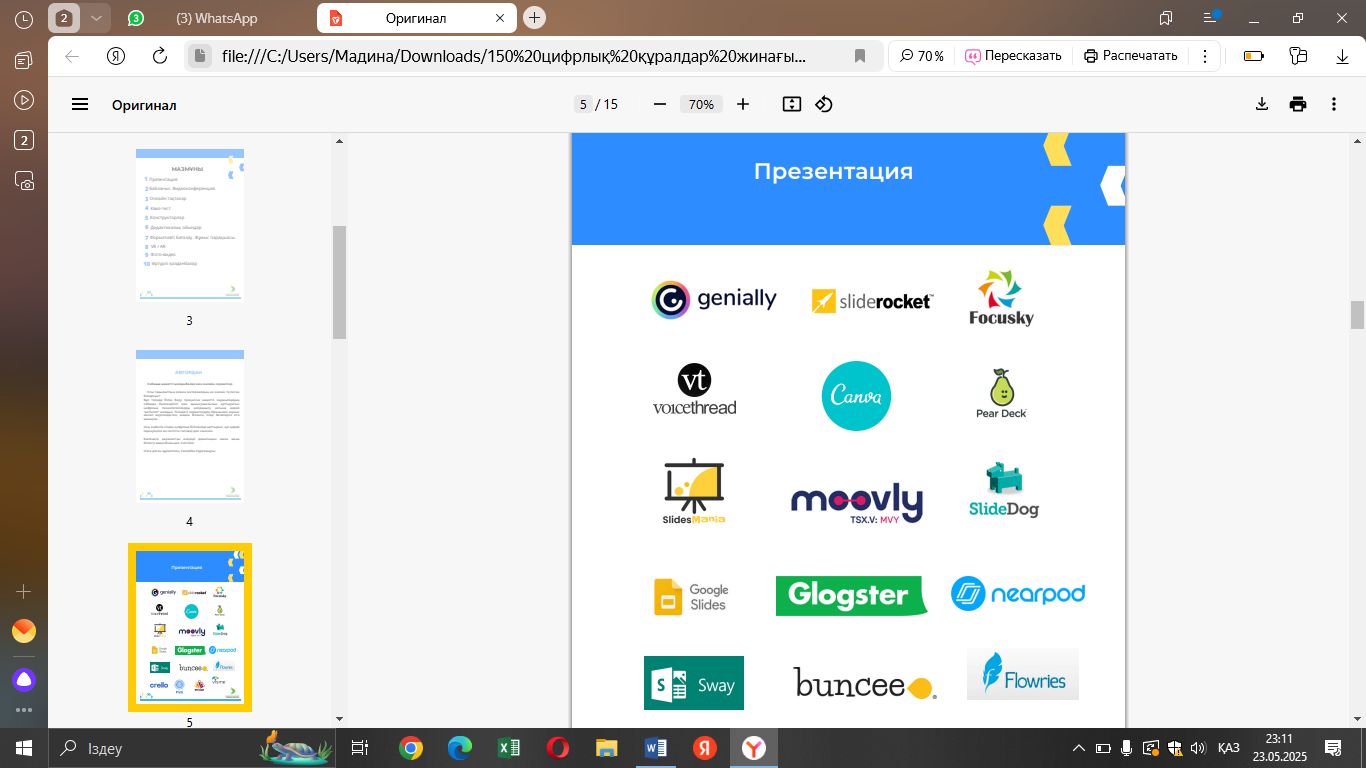
Task: Switch the ҚАЗ keyboard language
Action: click(x=1229, y=747)
